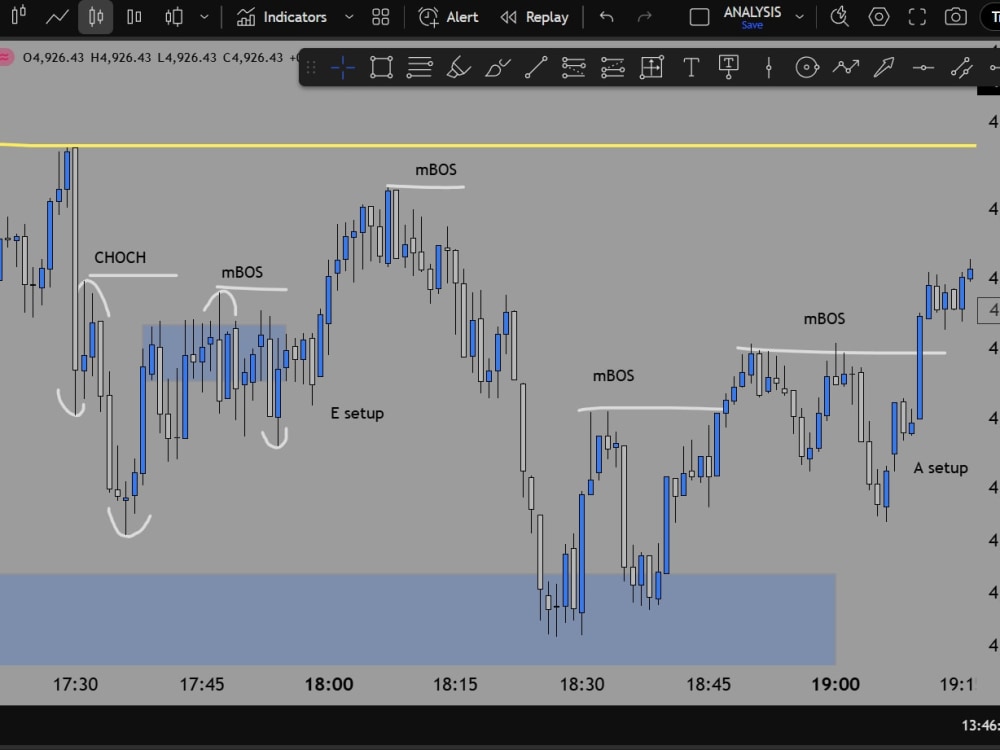
Task: Open the ANALYSIS layout name
Action: pos(752,11)
